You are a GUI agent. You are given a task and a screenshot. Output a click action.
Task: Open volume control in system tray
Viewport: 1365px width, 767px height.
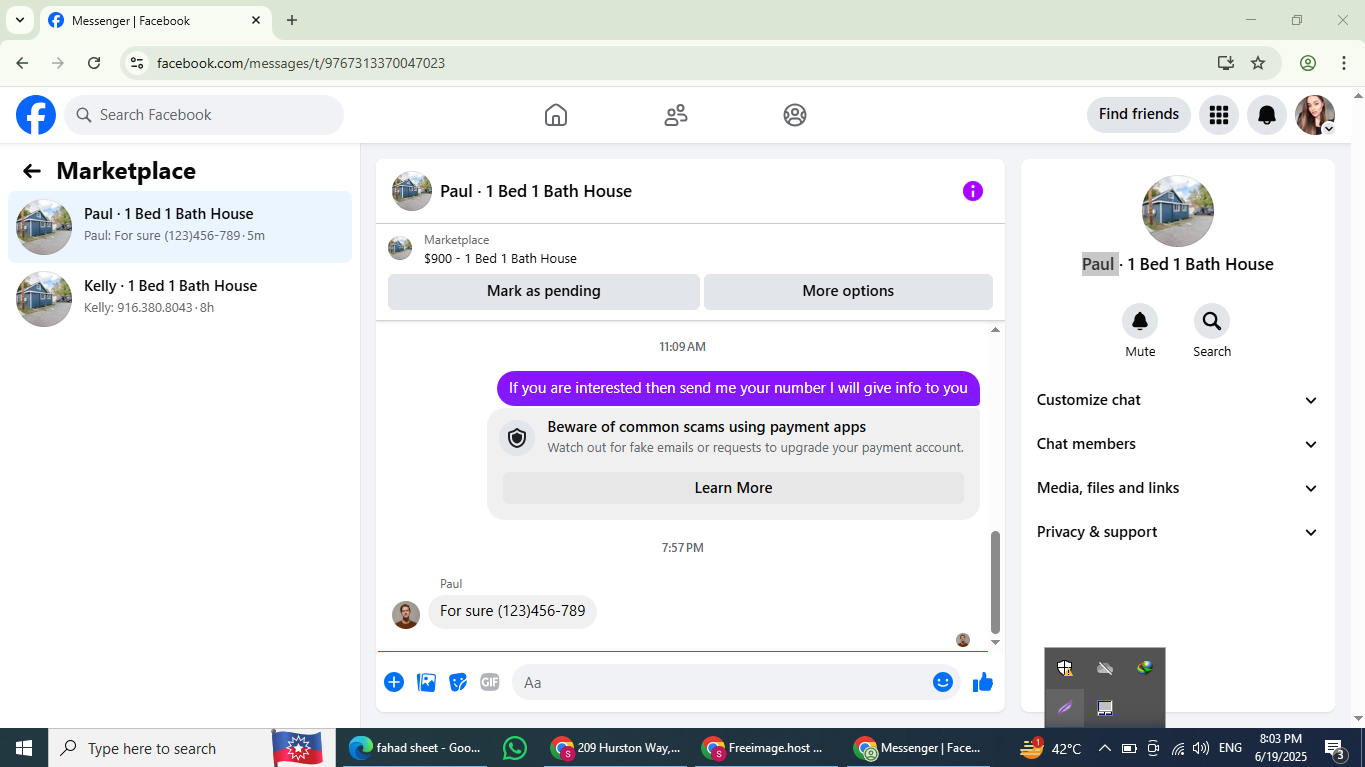pos(1201,748)
